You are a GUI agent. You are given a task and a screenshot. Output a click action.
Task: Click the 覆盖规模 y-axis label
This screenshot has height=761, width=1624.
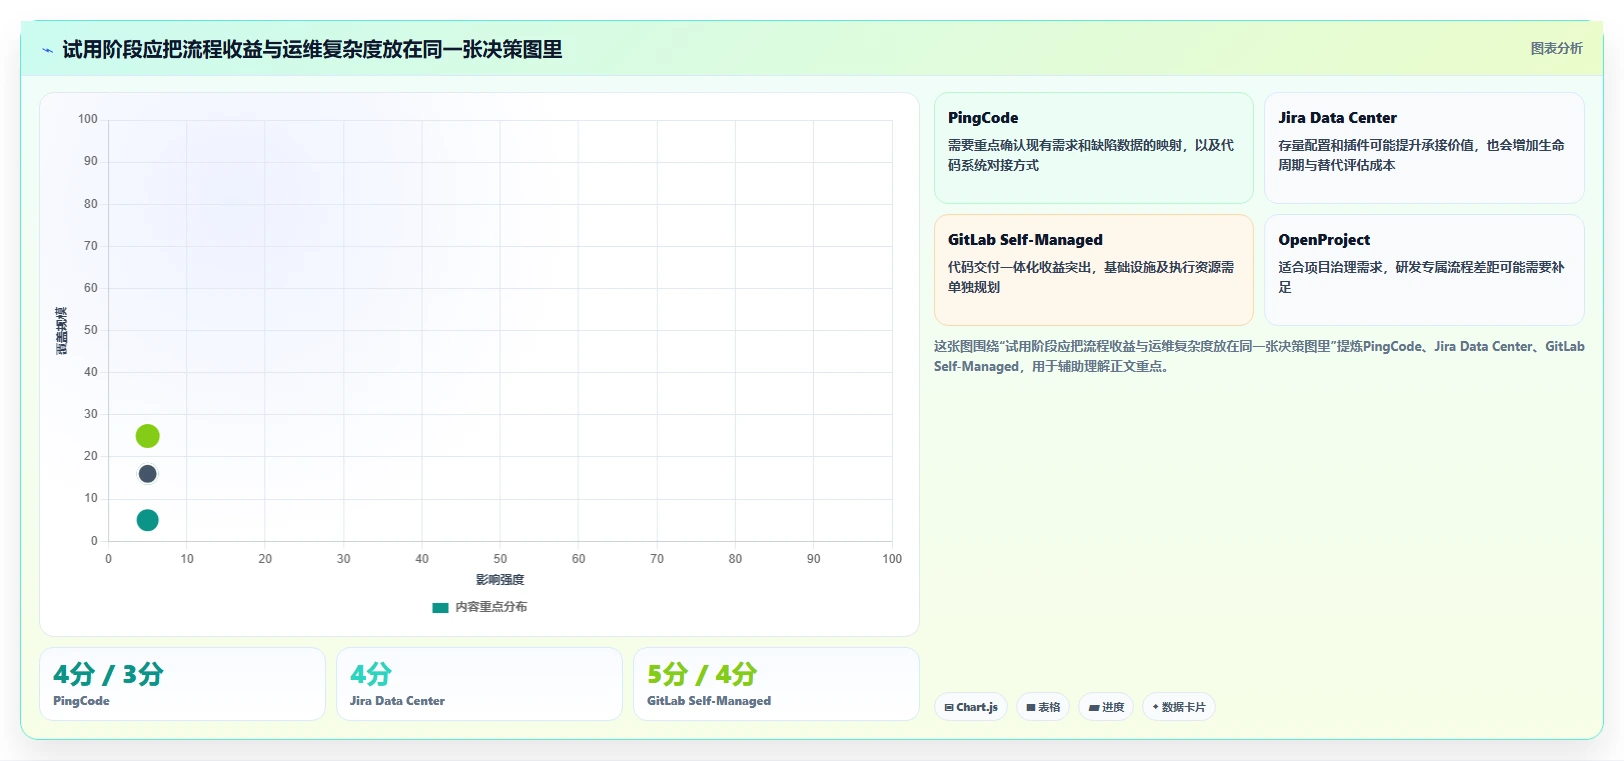(x=62, y=330)
